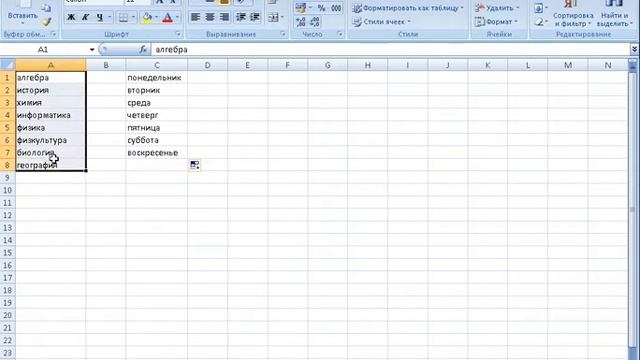Open Форматировать как таблицу dropdown
The image size is (640, 360).
coord(408,8)
